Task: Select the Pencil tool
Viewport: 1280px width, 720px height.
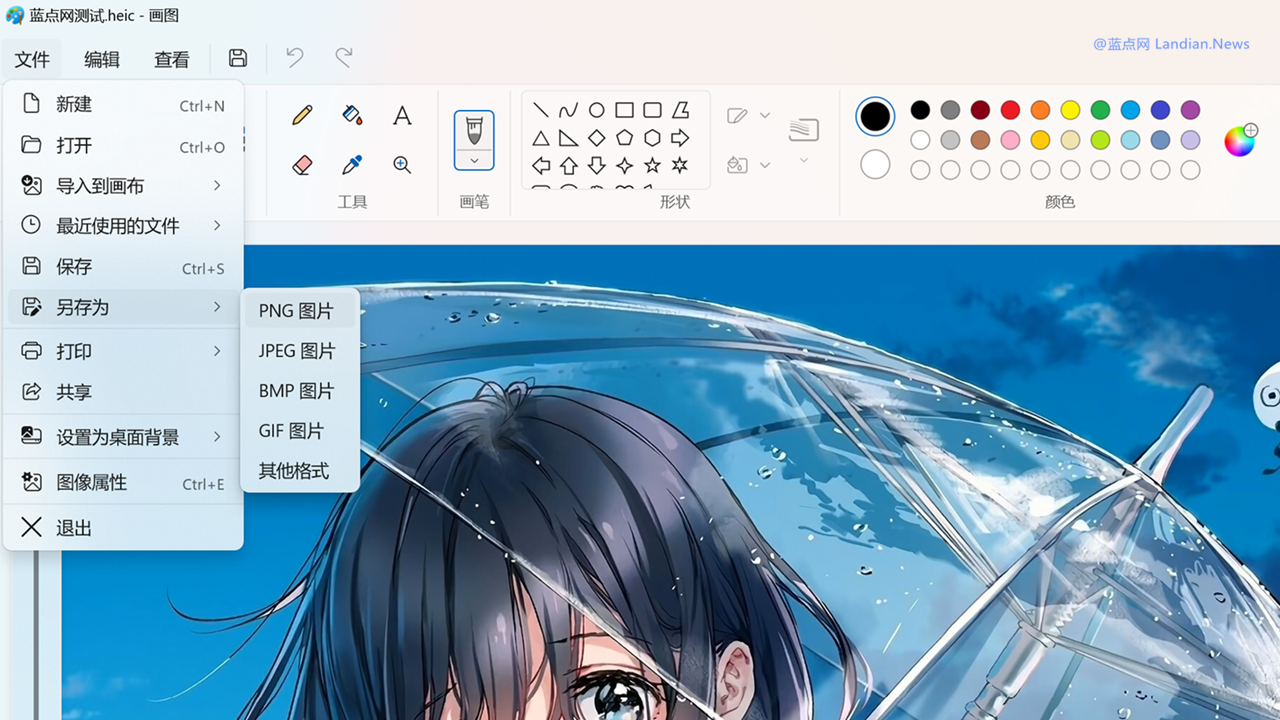Action: [303, 116]
